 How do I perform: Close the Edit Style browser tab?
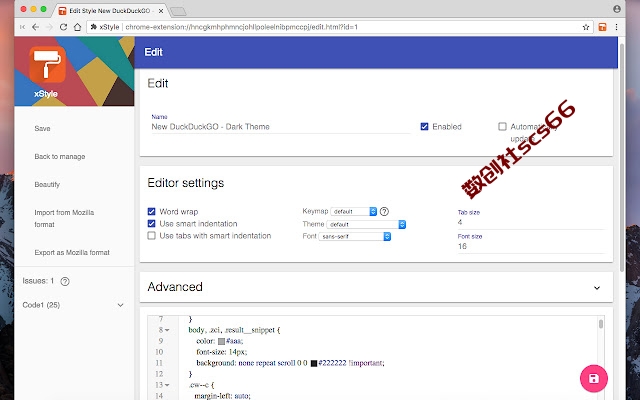click(161, 11)
